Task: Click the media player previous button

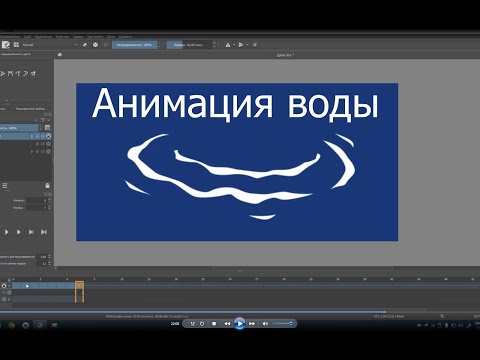Action: pos(227,324)
